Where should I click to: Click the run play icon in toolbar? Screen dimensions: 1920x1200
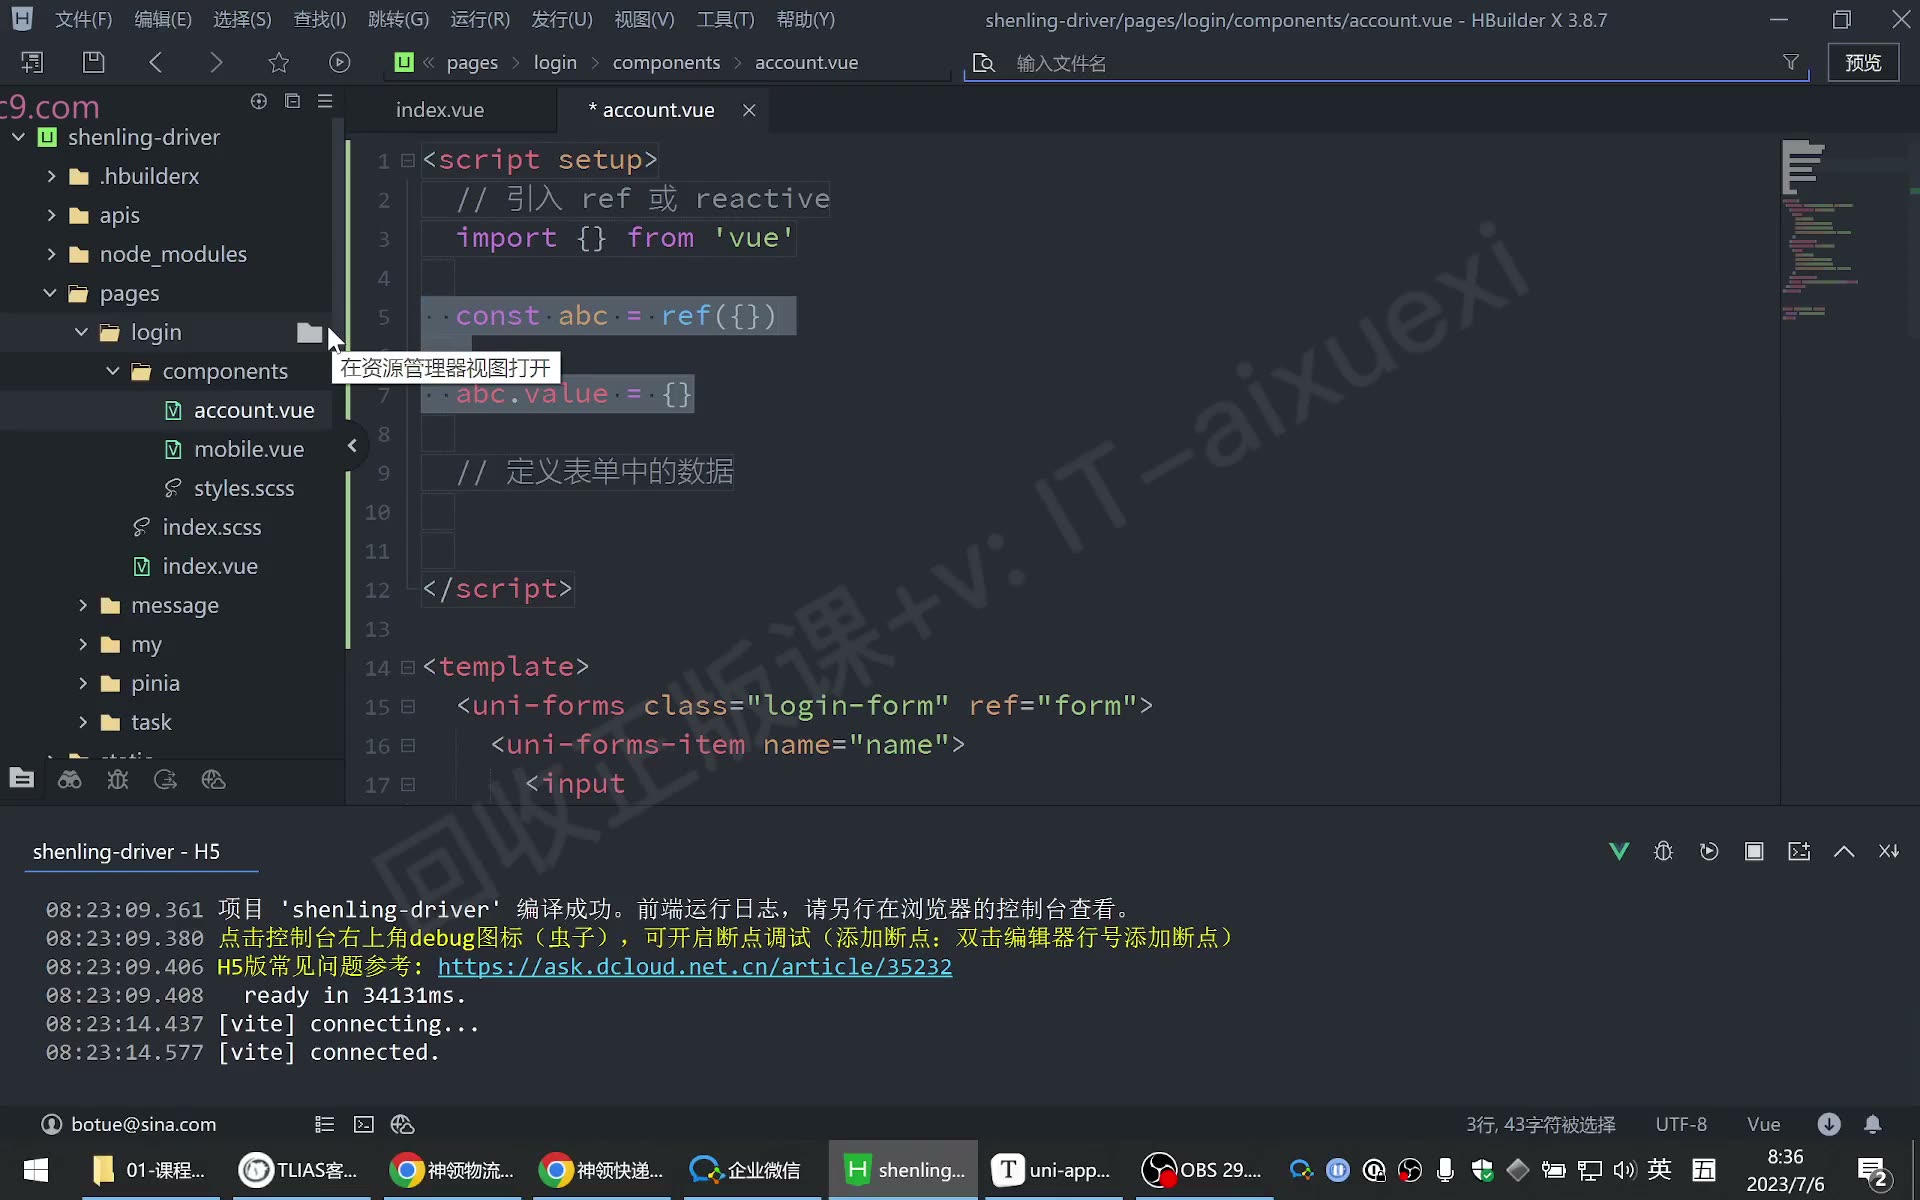point(340,62)
